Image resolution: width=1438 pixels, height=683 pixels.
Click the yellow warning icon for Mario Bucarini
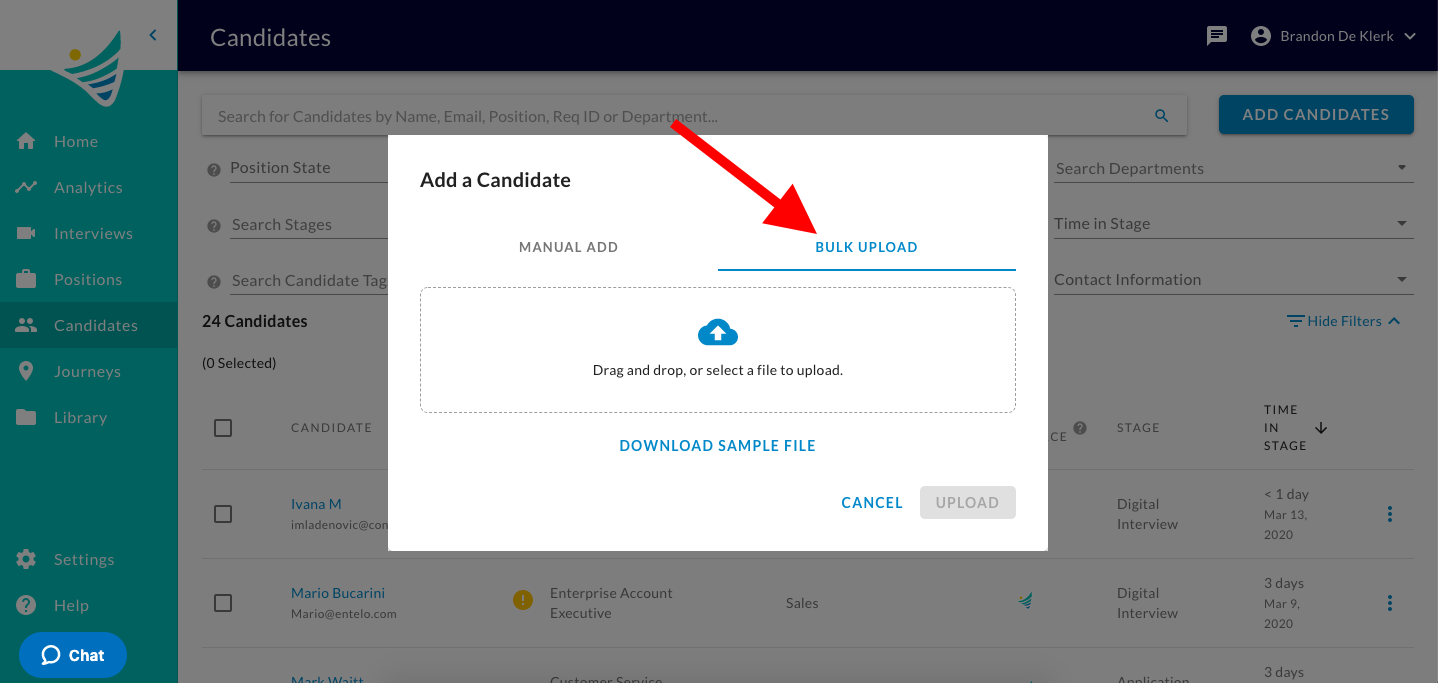click(522, 600)
